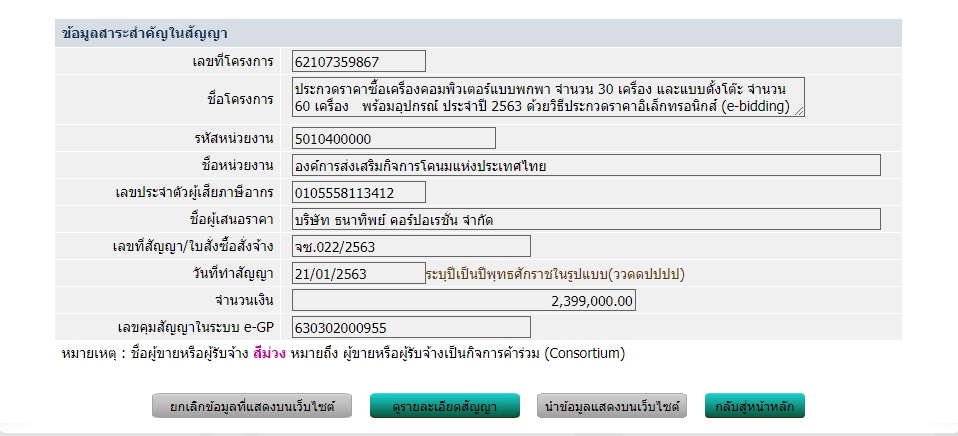
Task: Select bidder name field บริษัท ธนาทิพย์ คอร์ปอเรชั่น
Action: 586,219
